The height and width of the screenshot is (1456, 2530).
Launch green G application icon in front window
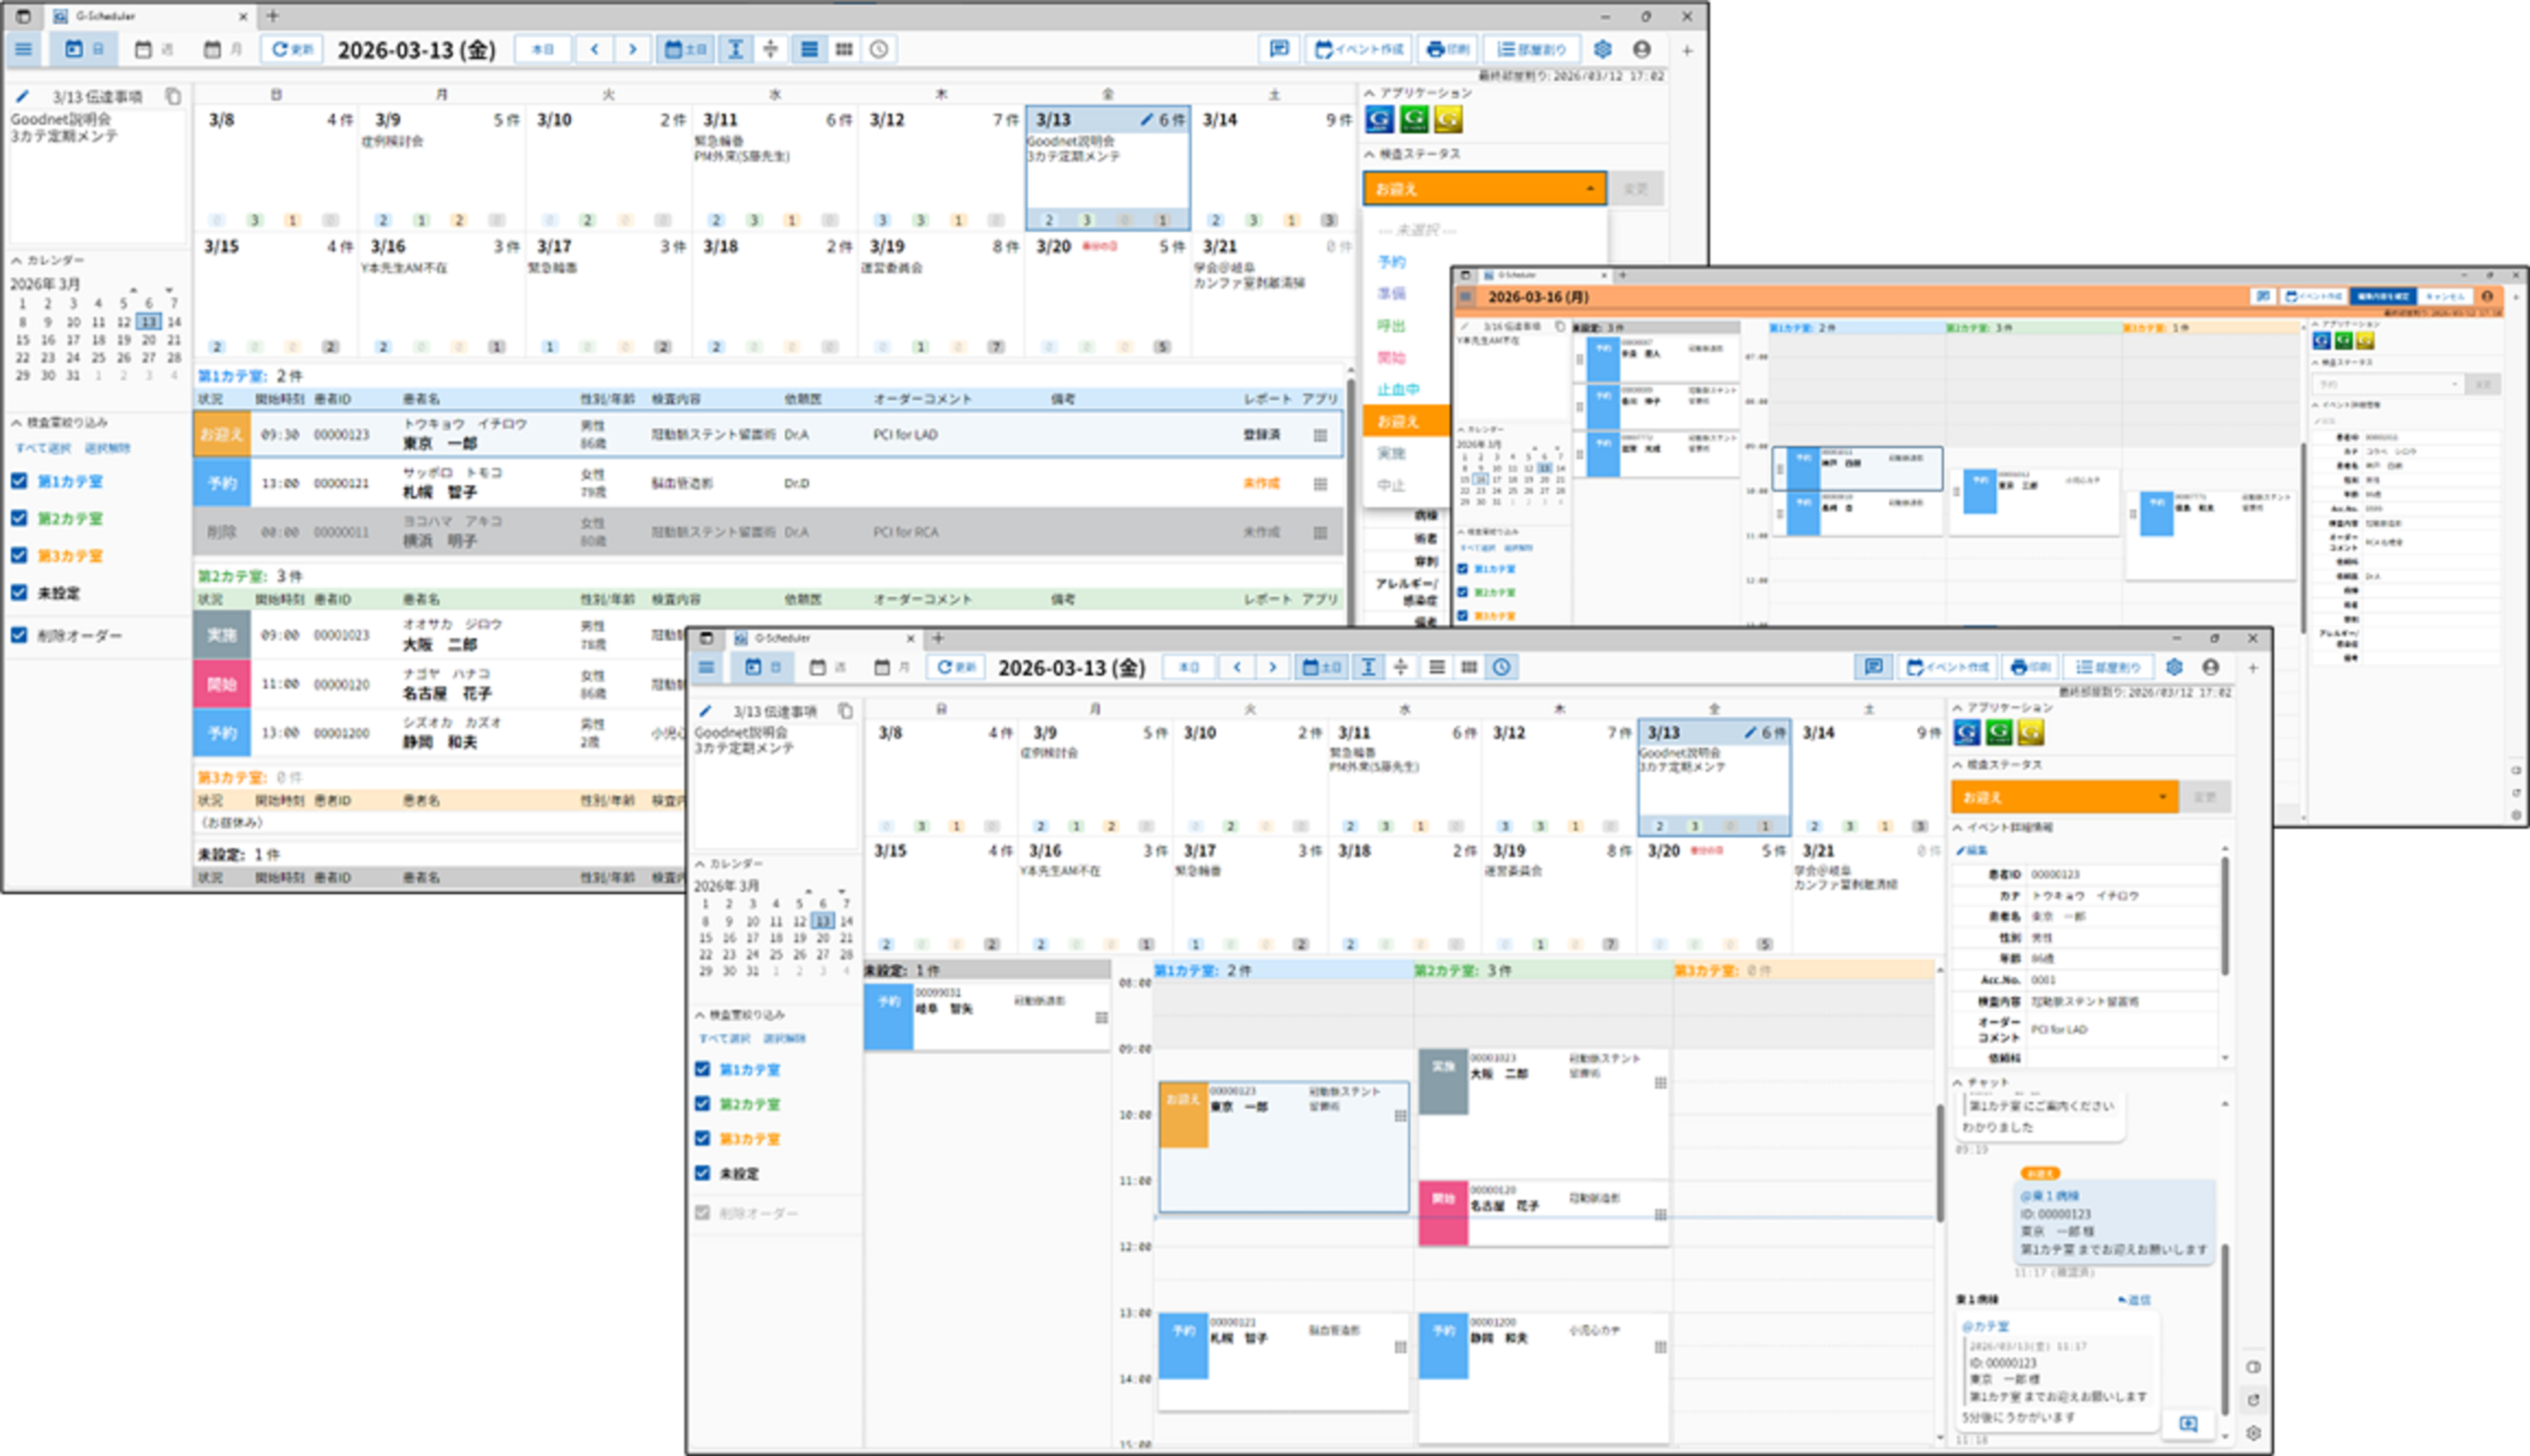pos(1998,733)
